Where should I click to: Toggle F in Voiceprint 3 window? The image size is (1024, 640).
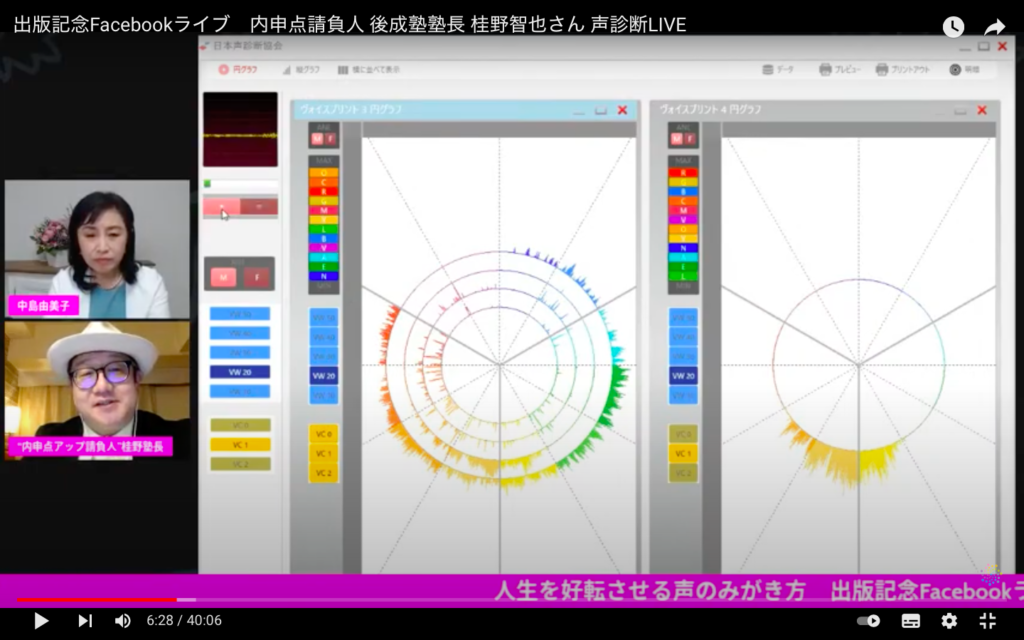pyautogui.click(x=330, y=138)
